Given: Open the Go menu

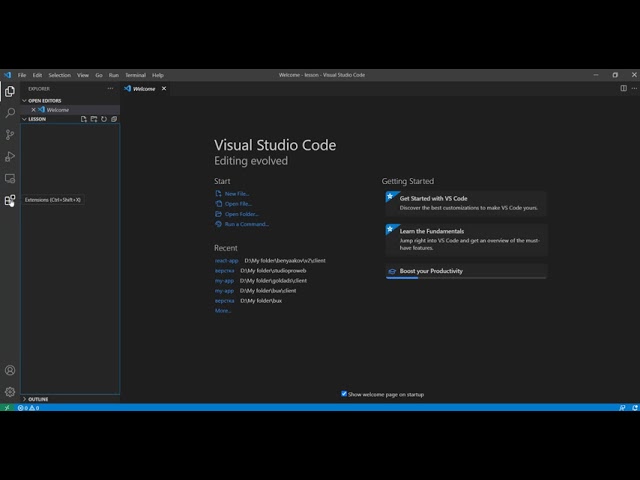Looking at the screenshot, I should (99, 75).
